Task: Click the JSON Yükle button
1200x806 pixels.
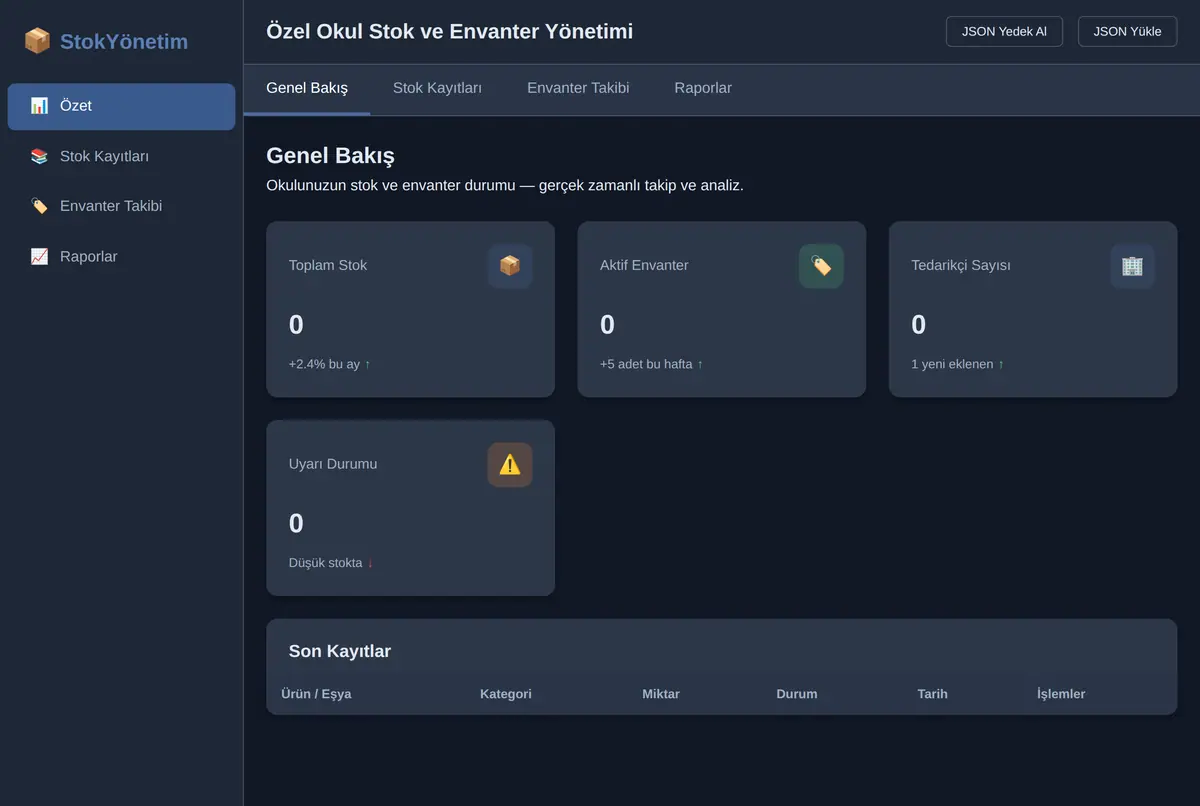Action: (x=1127, y=32)
